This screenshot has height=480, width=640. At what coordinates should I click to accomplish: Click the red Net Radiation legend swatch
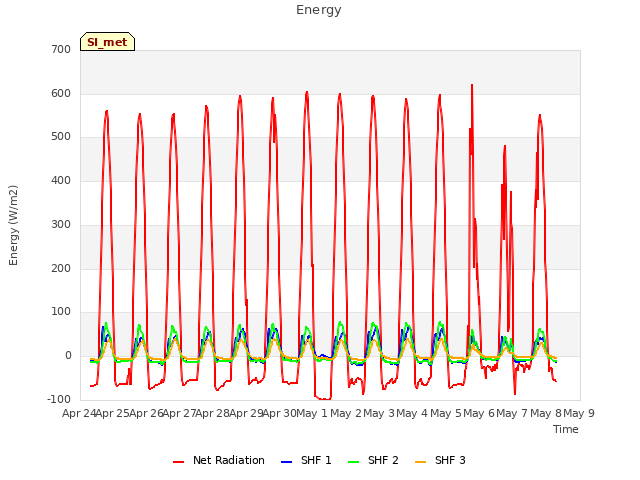[x=178, y=462]
